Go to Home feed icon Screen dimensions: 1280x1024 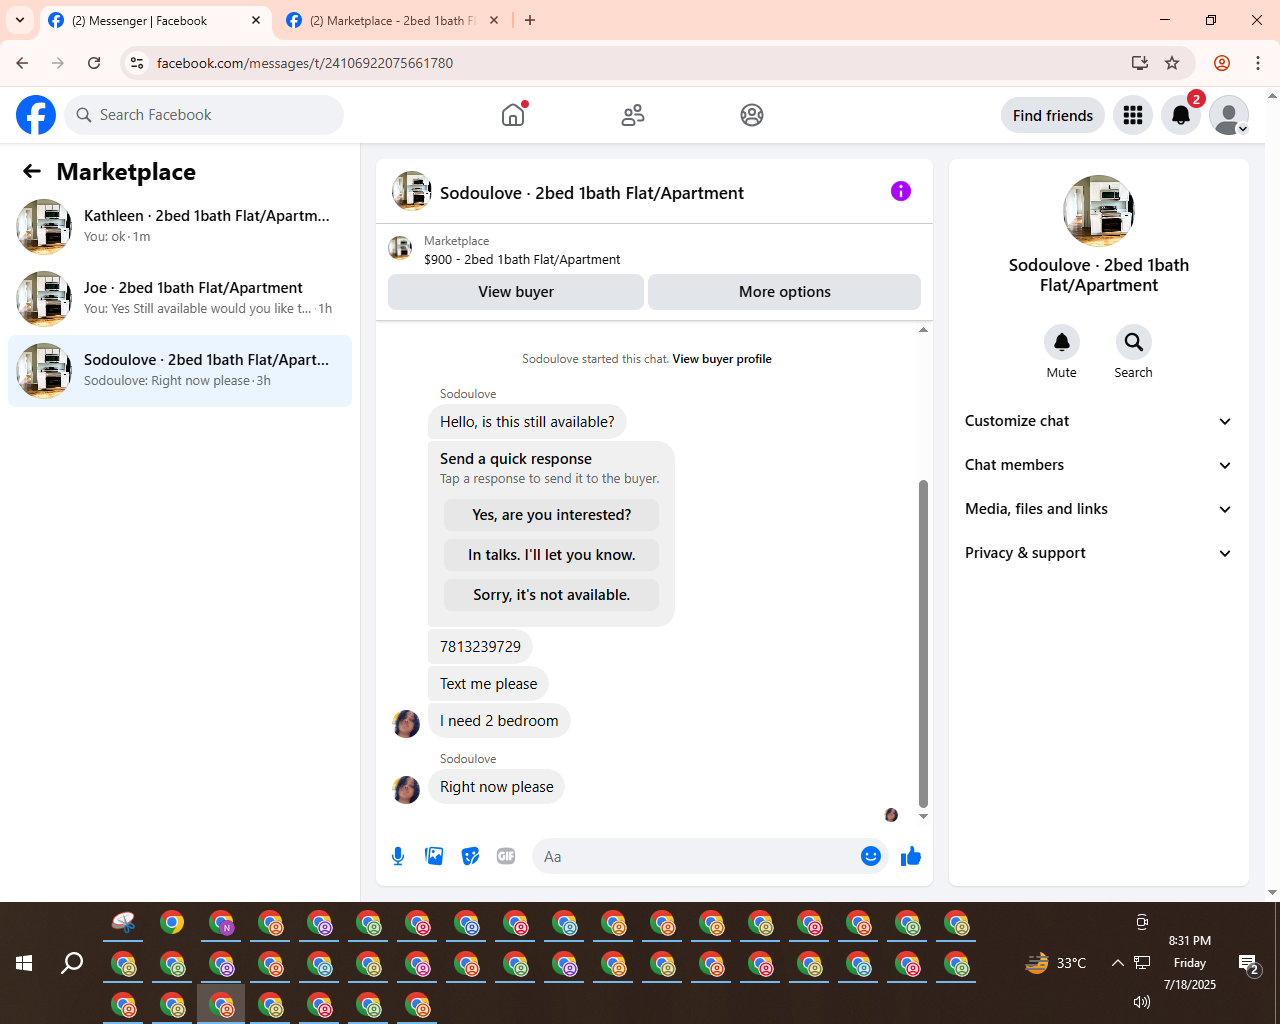coord(513,115)
